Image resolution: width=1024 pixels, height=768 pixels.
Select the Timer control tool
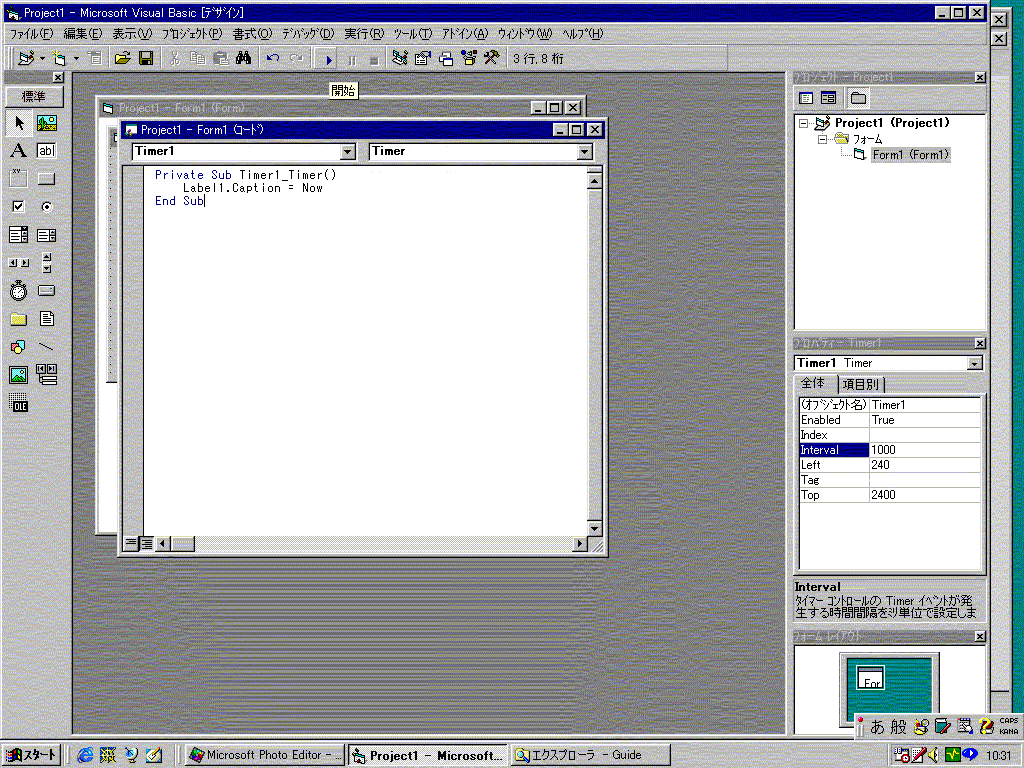(19, 291)
